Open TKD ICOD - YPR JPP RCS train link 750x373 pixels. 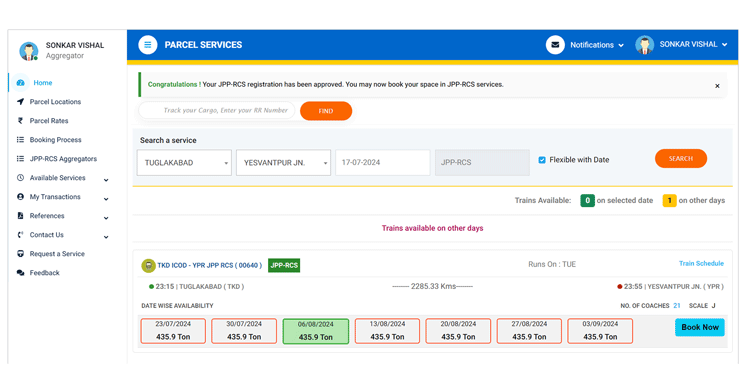click(x=210, y=265)
